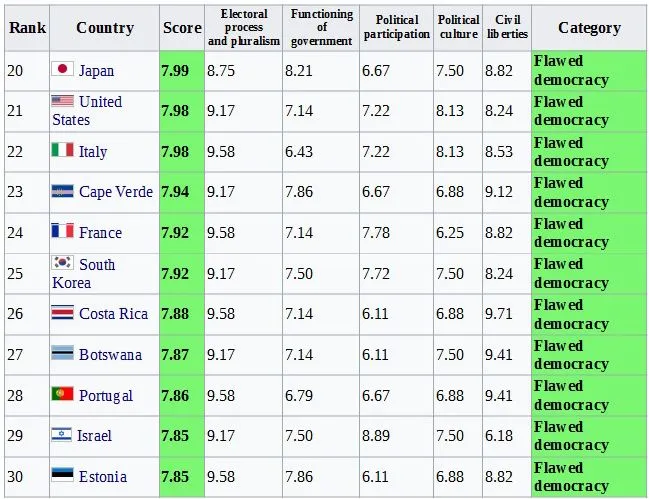Click the Costa Rica flag icon

point(63,313)
